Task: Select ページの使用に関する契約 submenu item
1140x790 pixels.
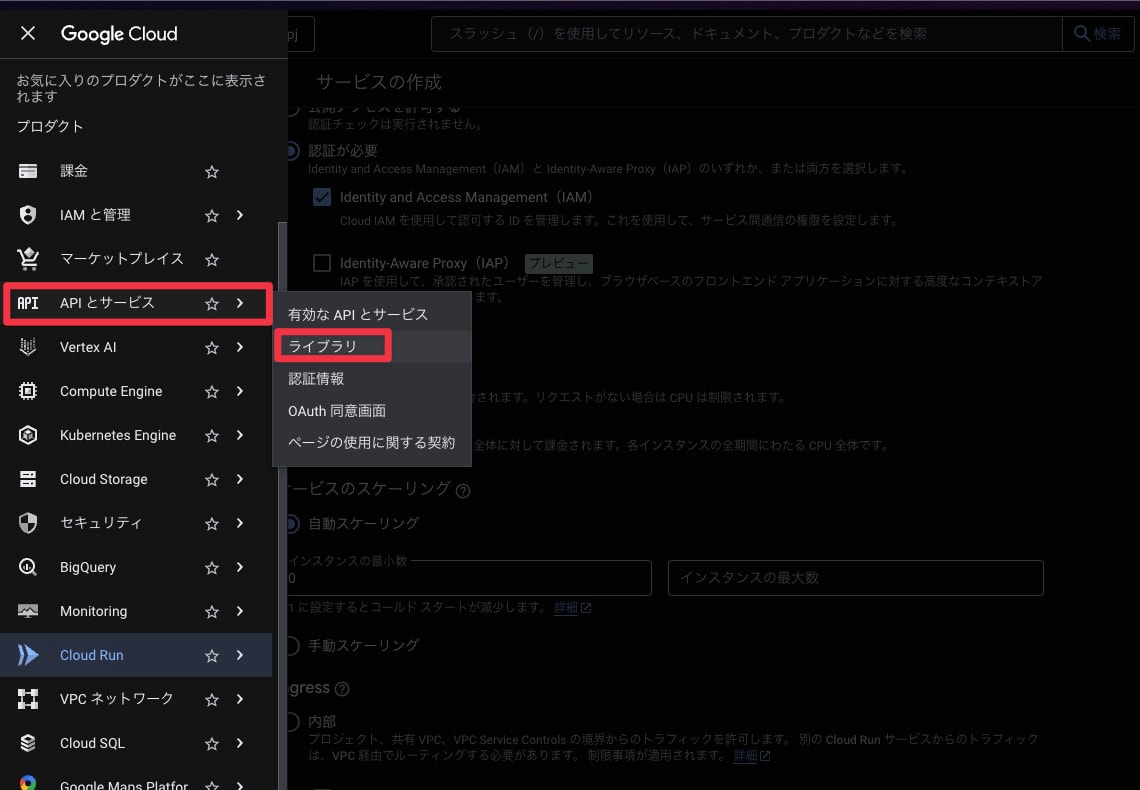Action: [x=372, y=443]
